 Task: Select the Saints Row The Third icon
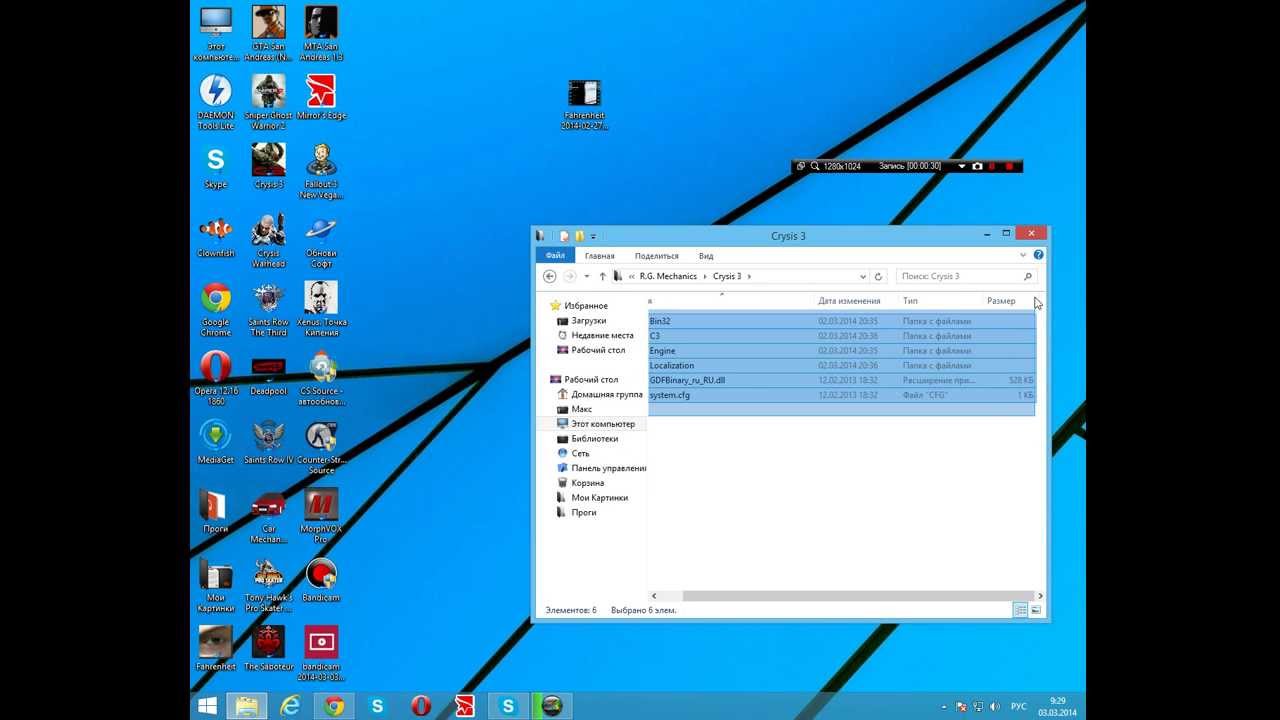coord(268,308)
